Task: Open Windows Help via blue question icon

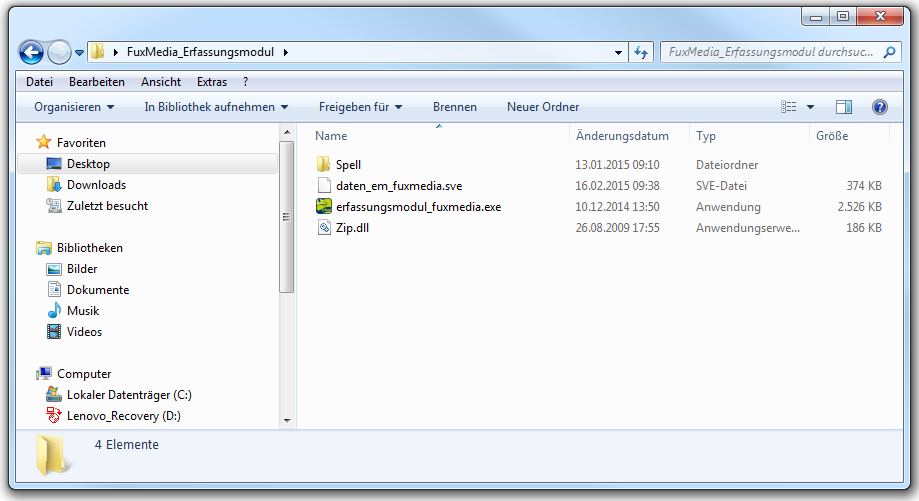Action: pyautogui.click(x=880, y=107)
